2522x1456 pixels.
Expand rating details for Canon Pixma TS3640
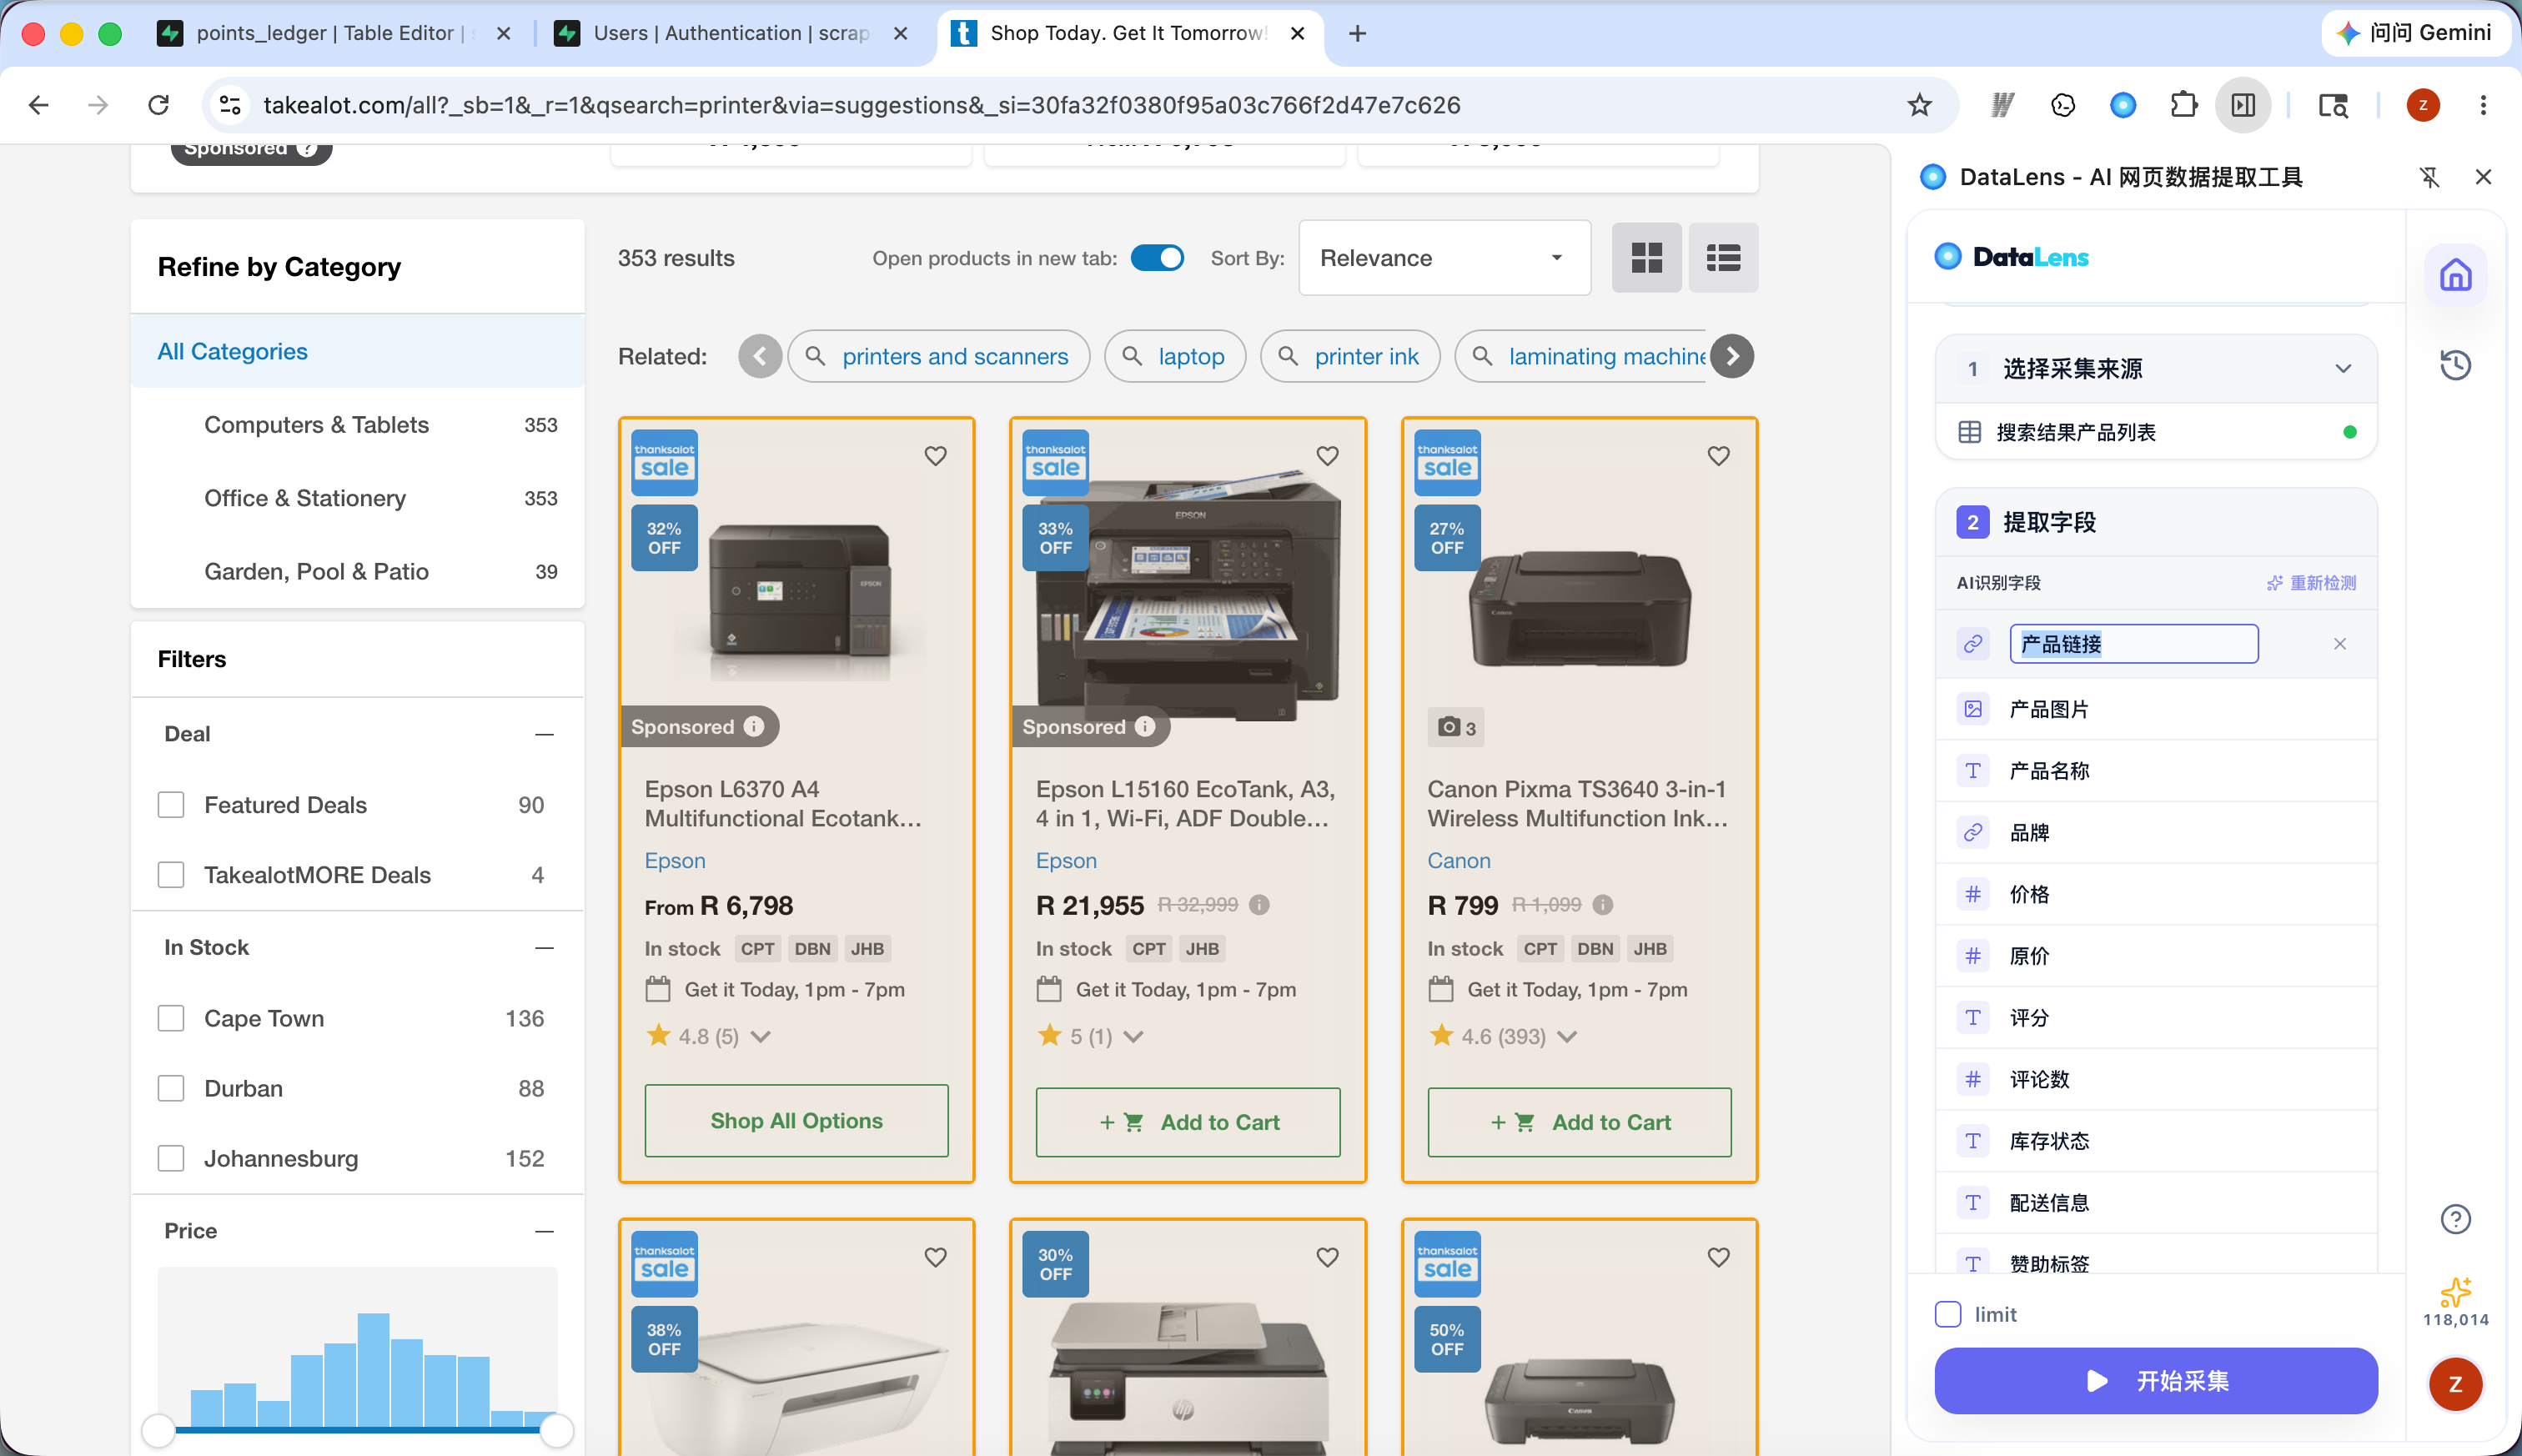click(x=1567, y=1037)
